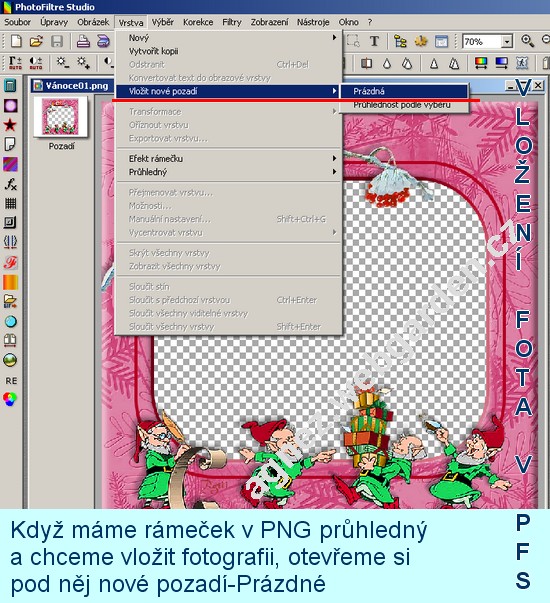Click the New document icon
The width and height of the screenshot is (550, 603).
tap(16, 41)
